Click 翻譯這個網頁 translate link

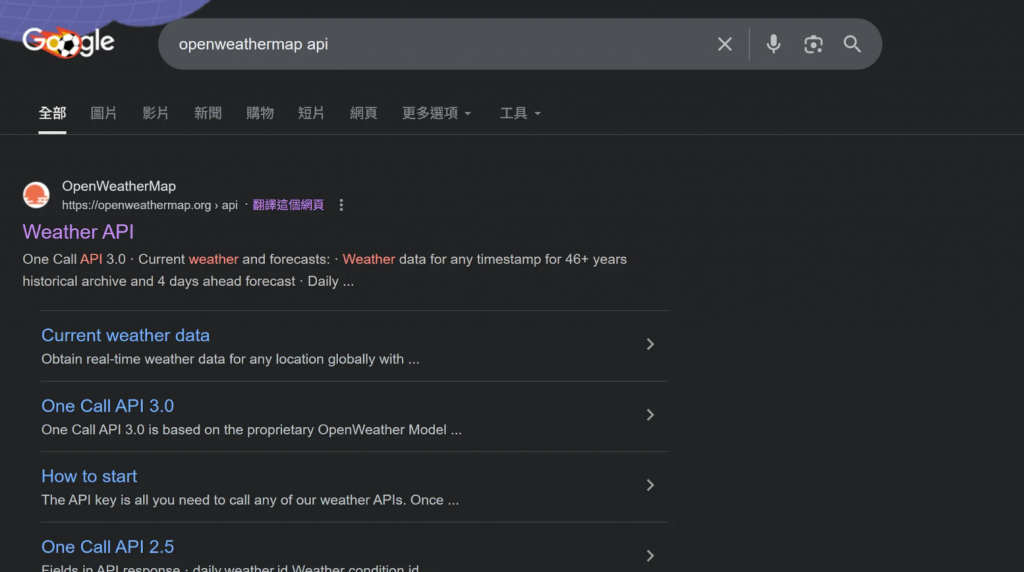pos(288,205)
